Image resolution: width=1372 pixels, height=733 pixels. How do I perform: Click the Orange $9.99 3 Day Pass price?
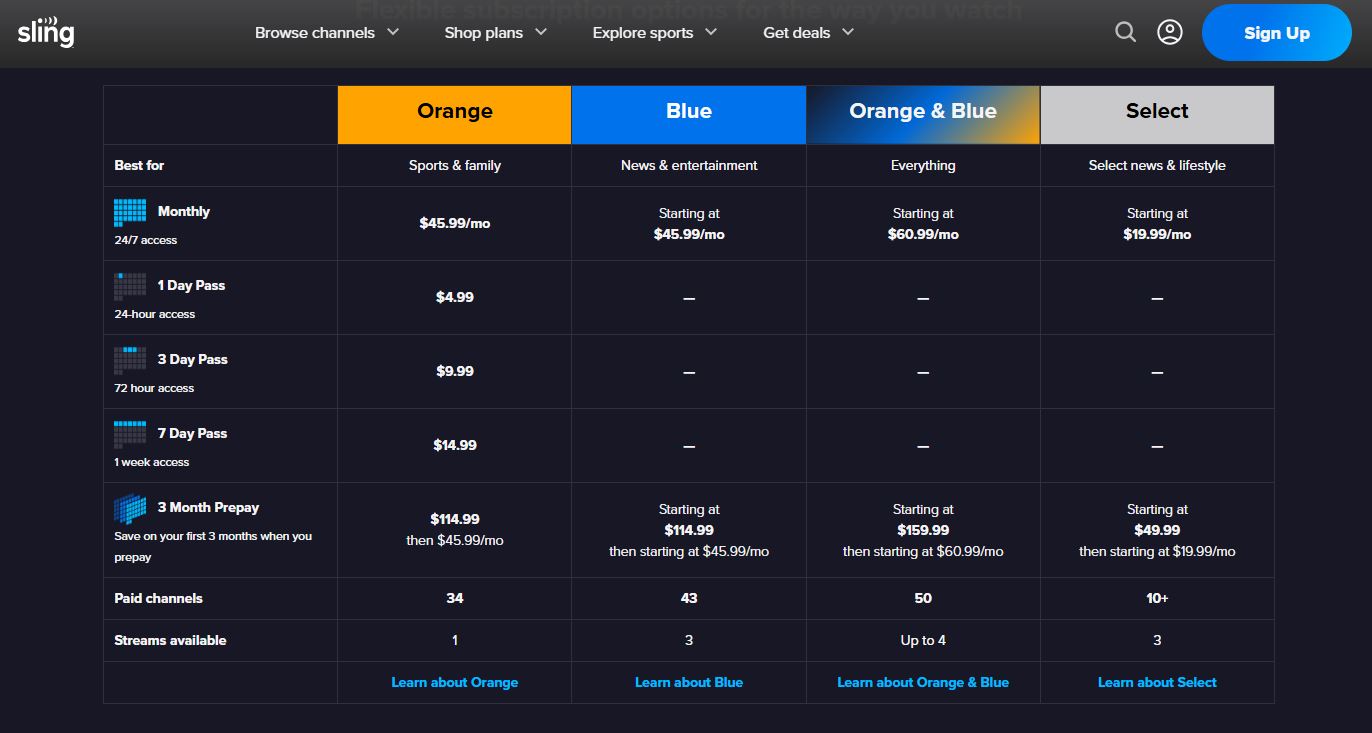[455, 371]
